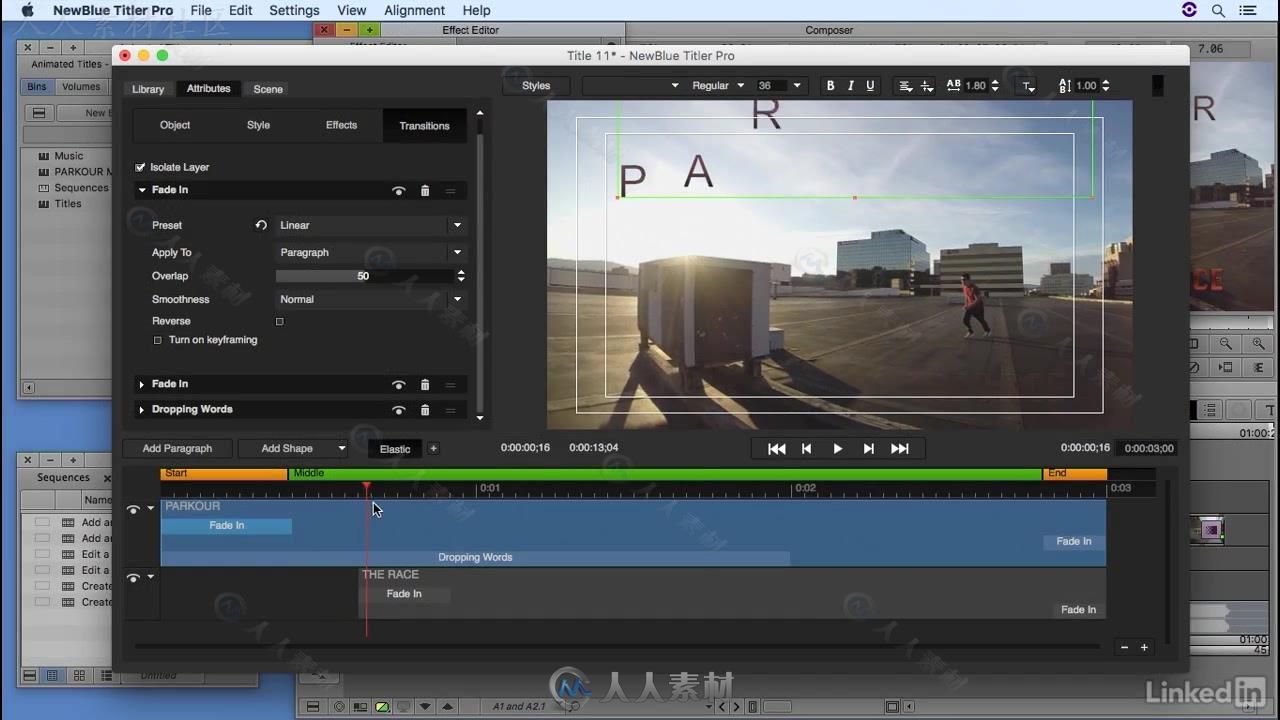This screenshot has width=1280, height=720.
Task: Enable Turn on keyframing
Action: pyautogui.click(x=157, y=340)
